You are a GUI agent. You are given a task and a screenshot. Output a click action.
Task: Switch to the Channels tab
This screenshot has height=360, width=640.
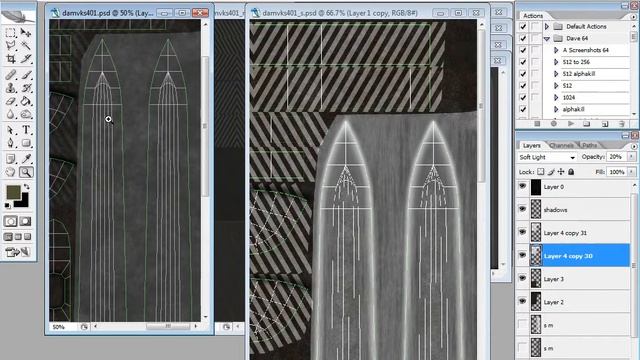coord(562,145)
